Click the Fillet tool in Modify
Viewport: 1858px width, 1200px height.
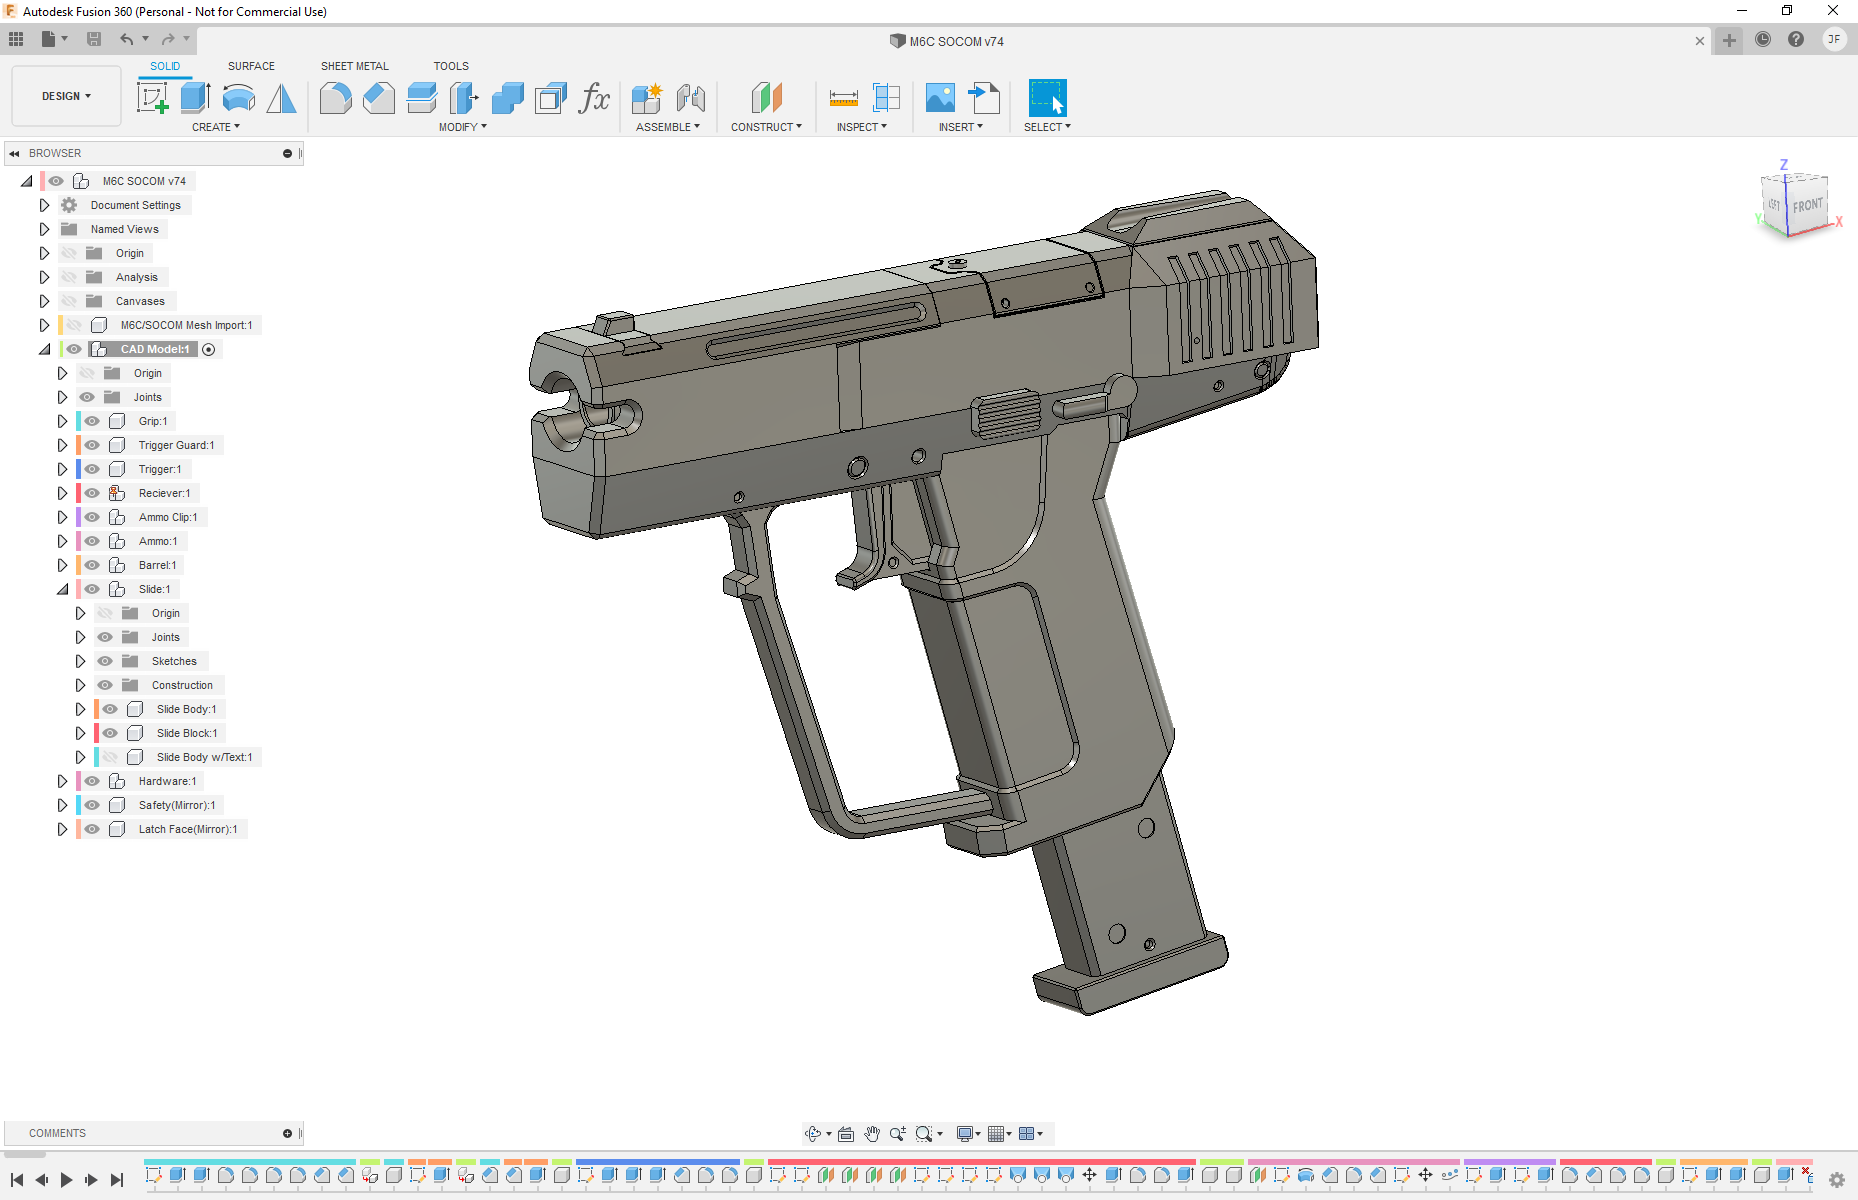[x=335, y=98]
